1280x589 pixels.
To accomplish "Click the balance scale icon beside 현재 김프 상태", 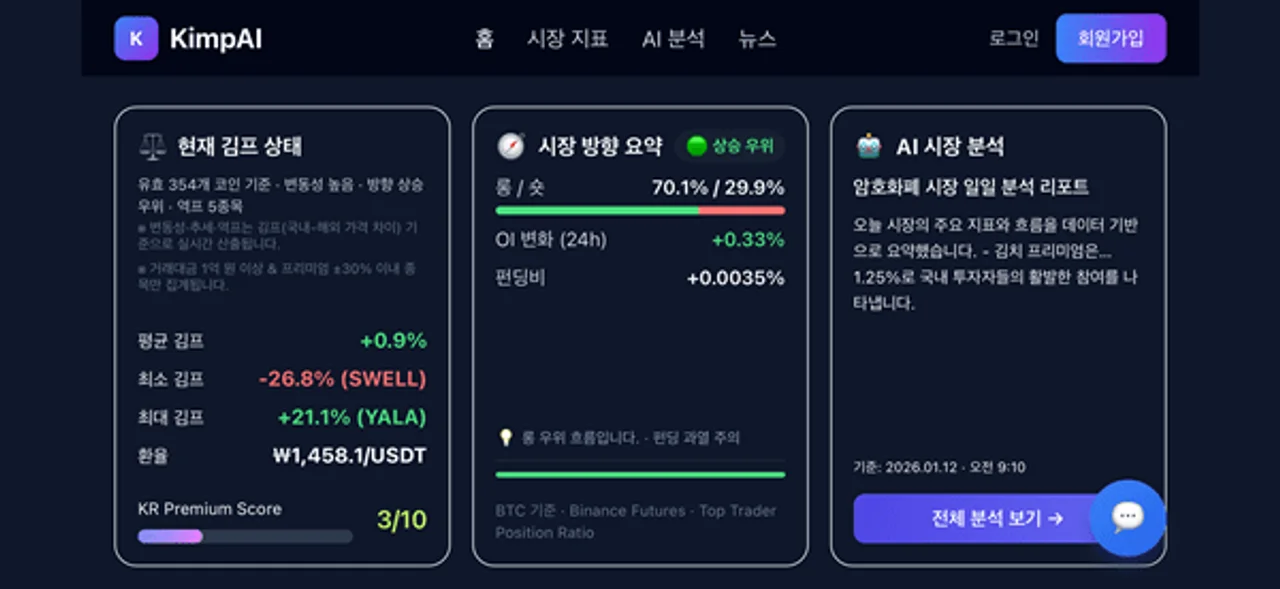I will tap(152, 146).
